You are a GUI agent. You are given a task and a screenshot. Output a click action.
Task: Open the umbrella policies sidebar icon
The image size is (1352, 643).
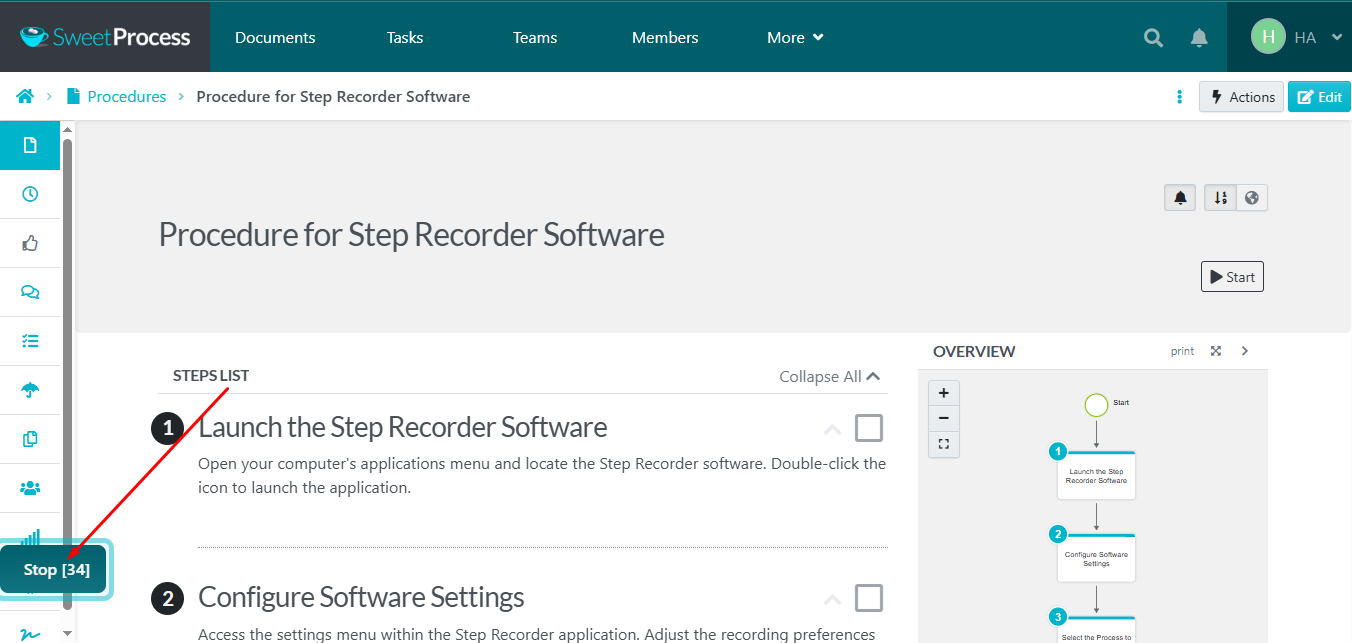tap(30, 390)
